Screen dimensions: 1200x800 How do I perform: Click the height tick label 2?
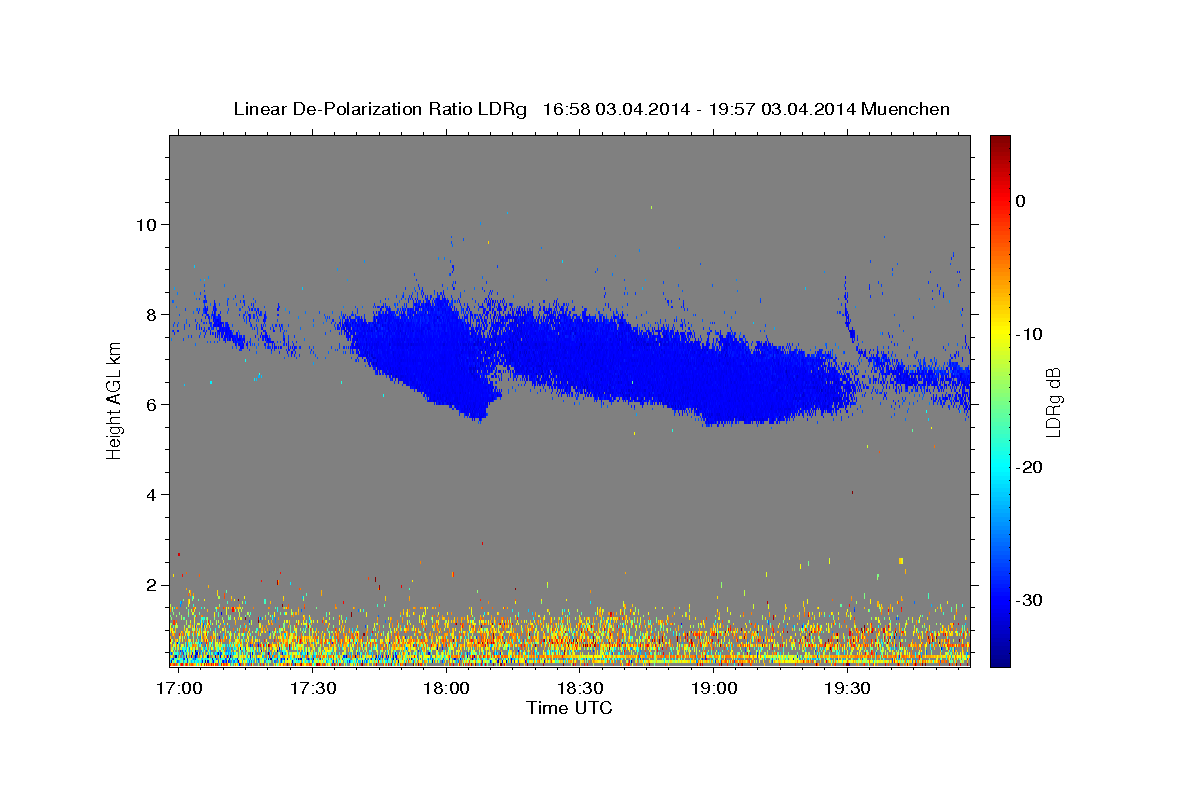click(x=151, y=584)
